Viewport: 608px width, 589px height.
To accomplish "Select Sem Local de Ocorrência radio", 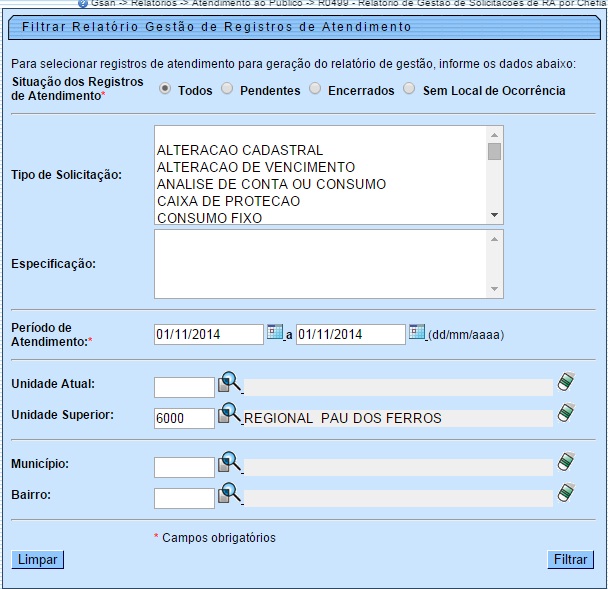I will click(x=409, y=89).
